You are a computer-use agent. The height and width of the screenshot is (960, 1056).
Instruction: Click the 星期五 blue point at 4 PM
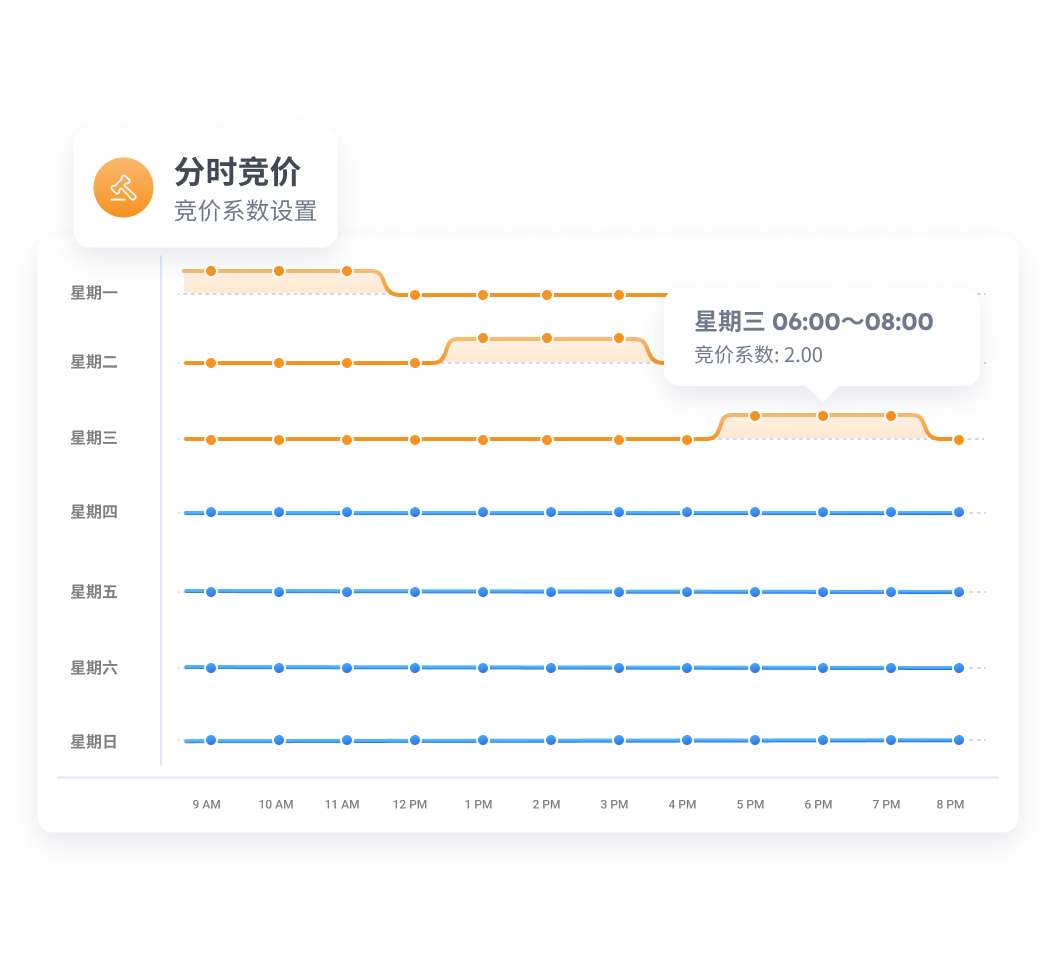pos(687,592)
